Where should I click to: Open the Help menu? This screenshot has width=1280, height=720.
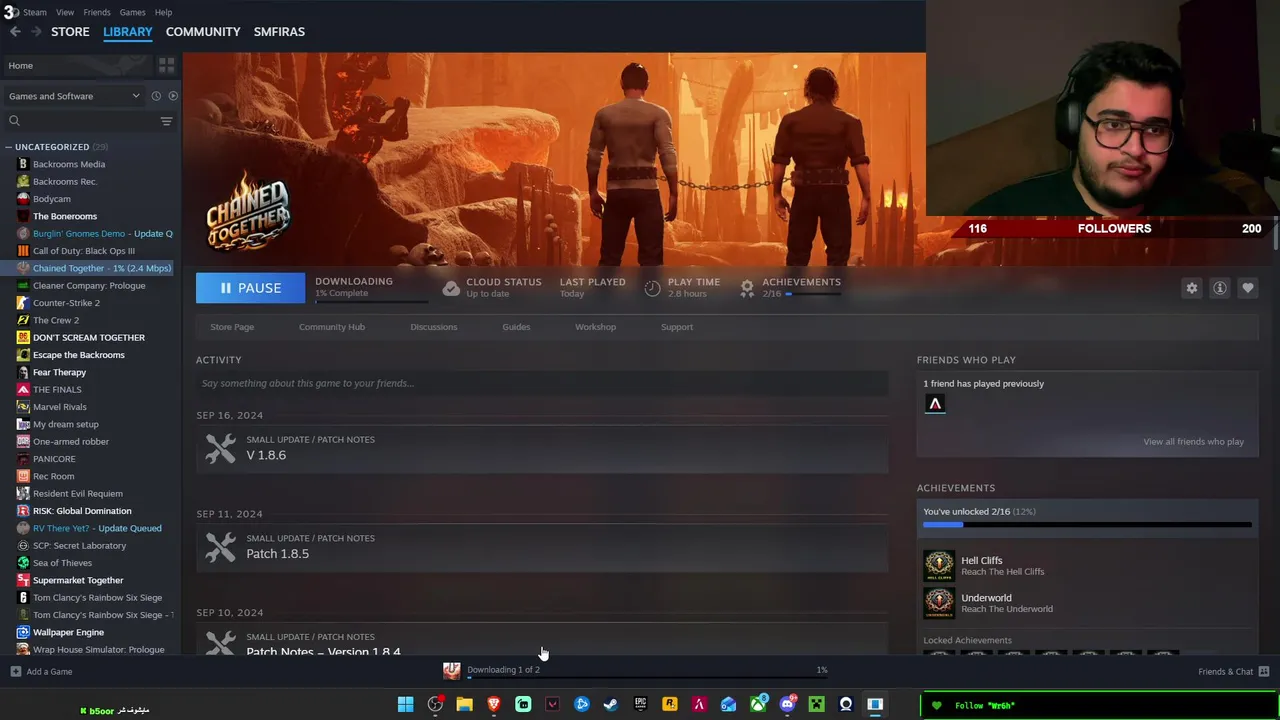[163, 12]
